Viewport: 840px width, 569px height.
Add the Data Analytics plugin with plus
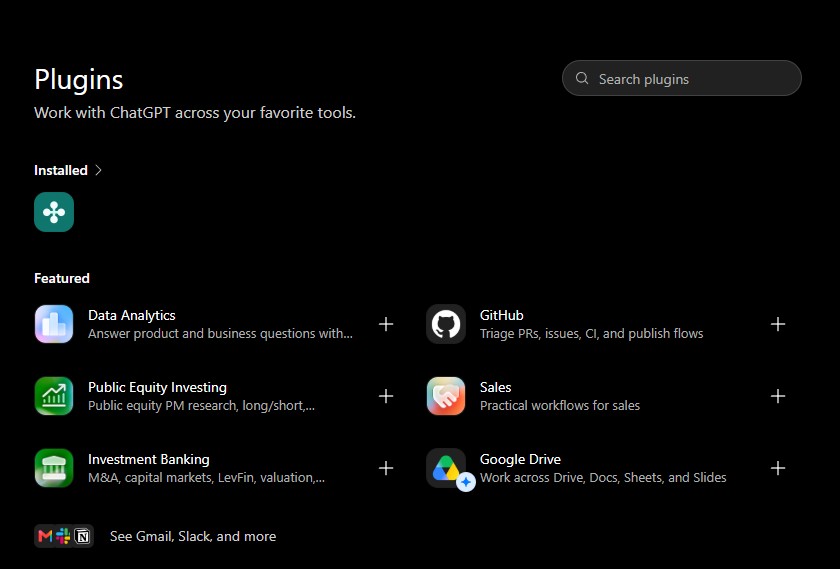(x=386, y=324)
